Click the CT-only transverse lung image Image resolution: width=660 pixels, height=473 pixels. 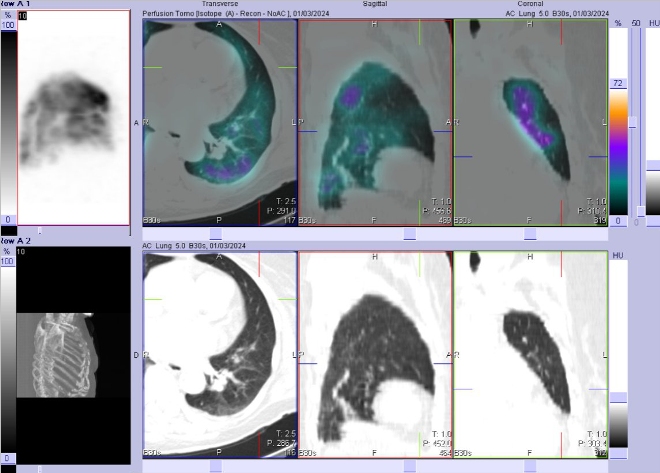(220, 355)
